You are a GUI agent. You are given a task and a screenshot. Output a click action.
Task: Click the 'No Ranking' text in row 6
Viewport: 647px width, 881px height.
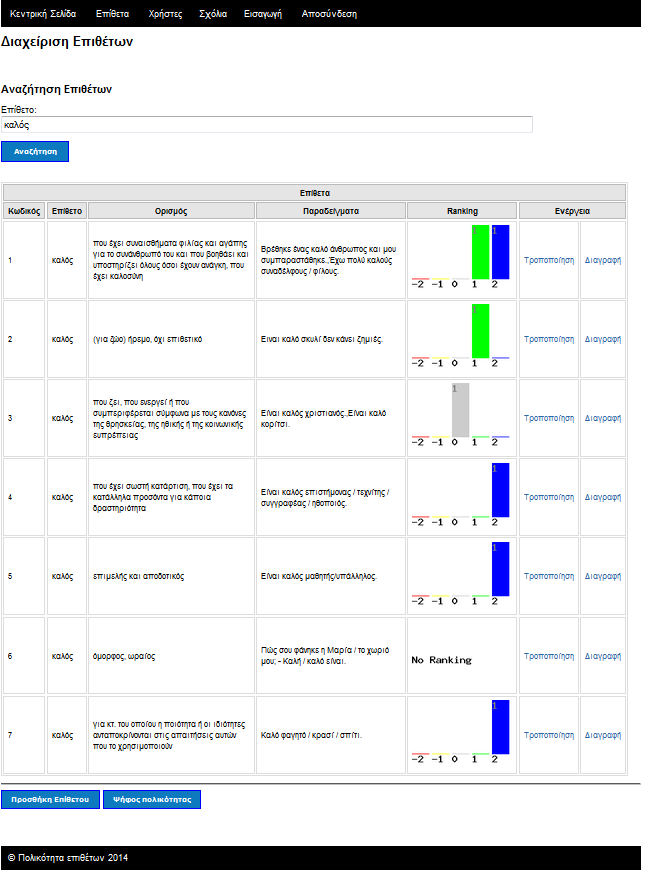441,660
